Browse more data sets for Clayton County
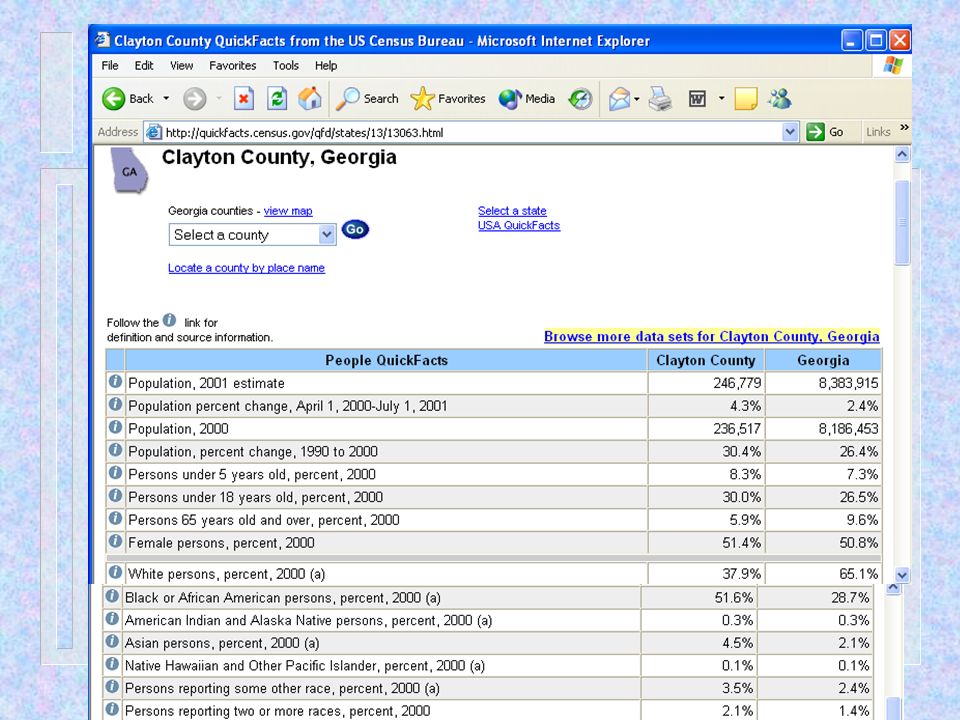Image resolution: width=960 pixels, height=720 pixels. [x=711, y=336]
